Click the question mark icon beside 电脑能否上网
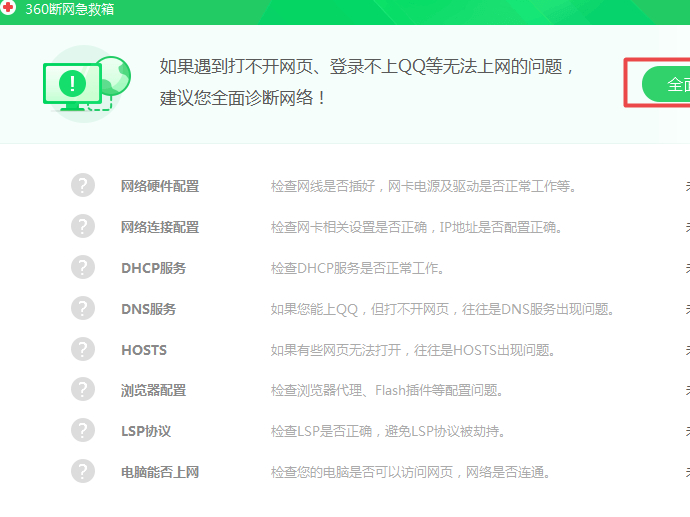 point(83,471)
